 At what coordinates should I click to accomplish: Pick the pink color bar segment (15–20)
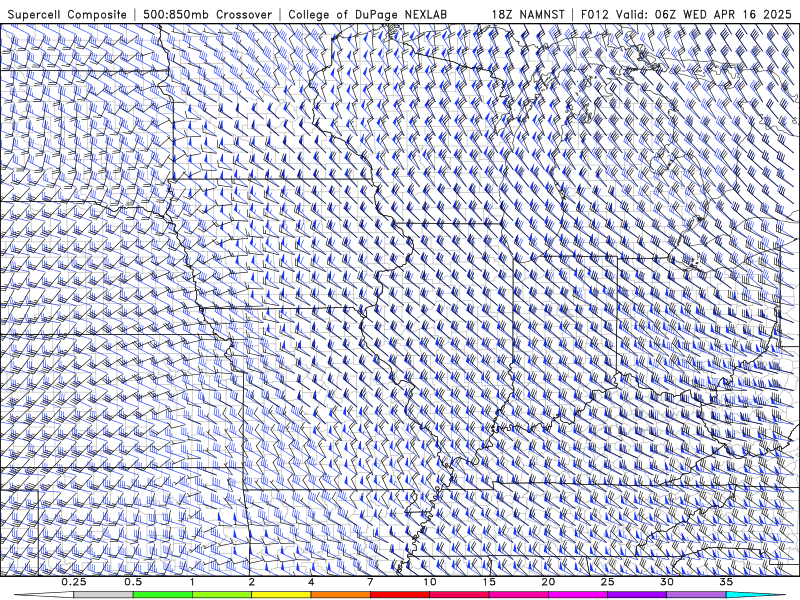pos(518,595)
